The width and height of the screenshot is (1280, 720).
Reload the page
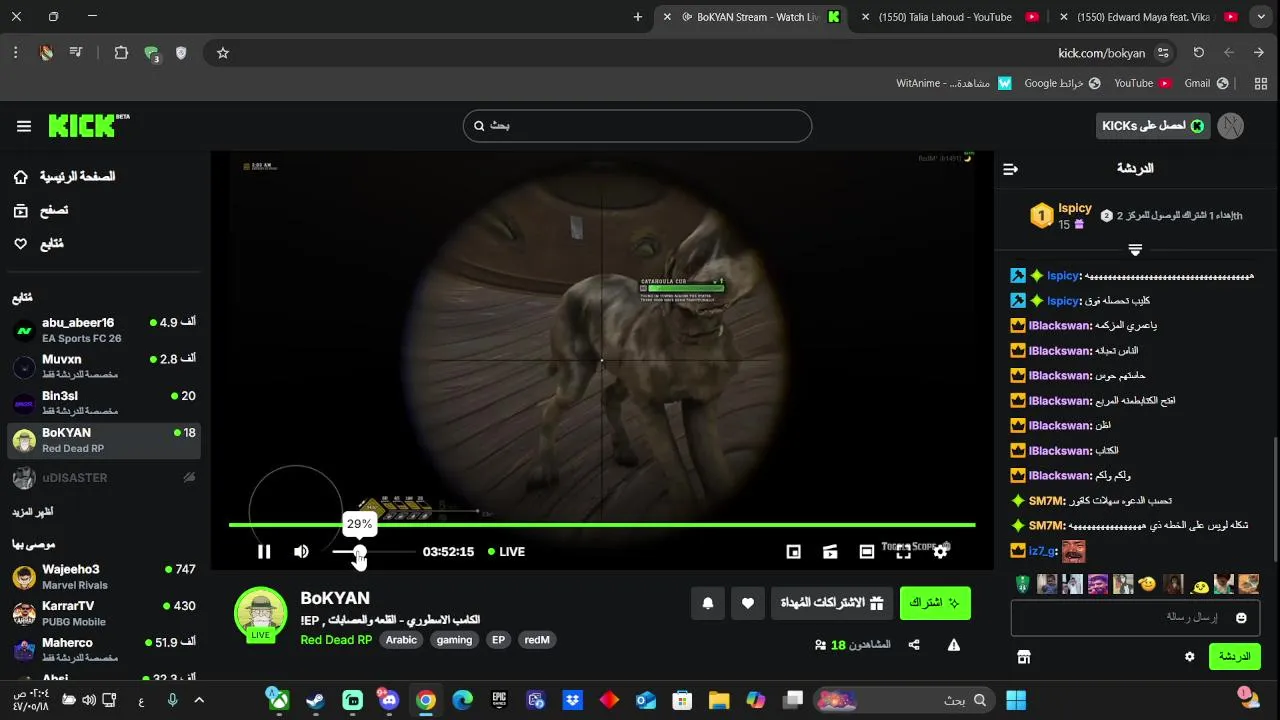click(1199, 53)
